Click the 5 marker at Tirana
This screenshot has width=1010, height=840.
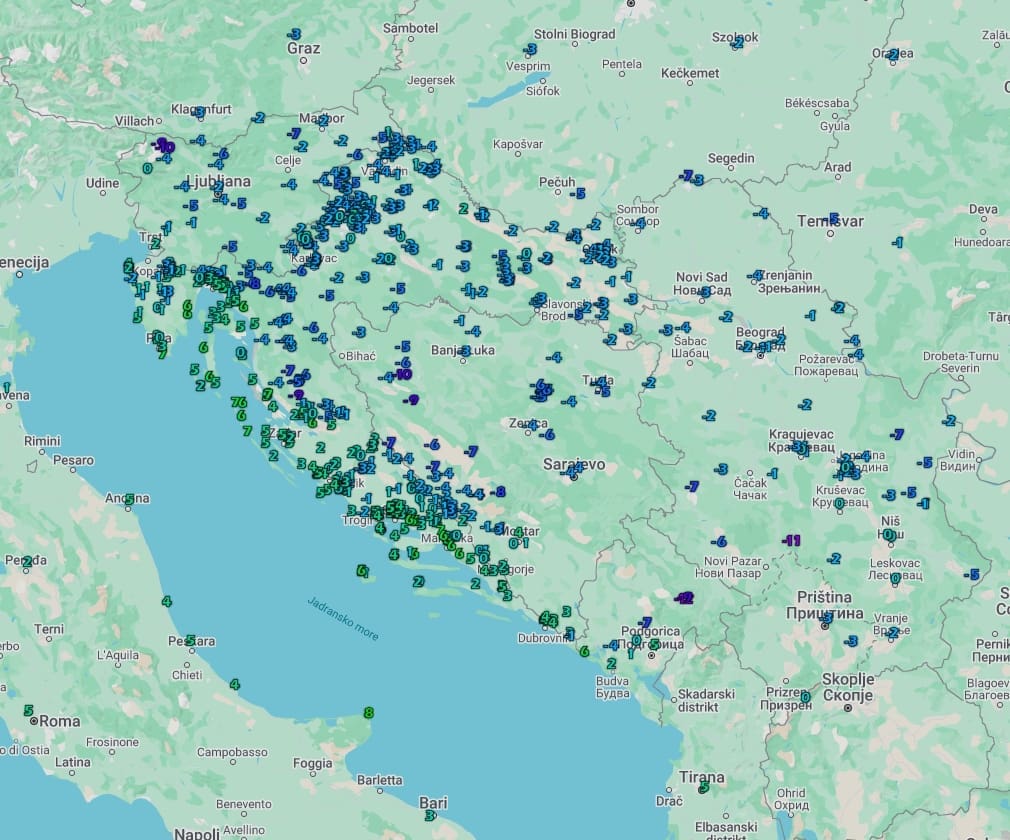pyautogui.click(x=704, y=787)
